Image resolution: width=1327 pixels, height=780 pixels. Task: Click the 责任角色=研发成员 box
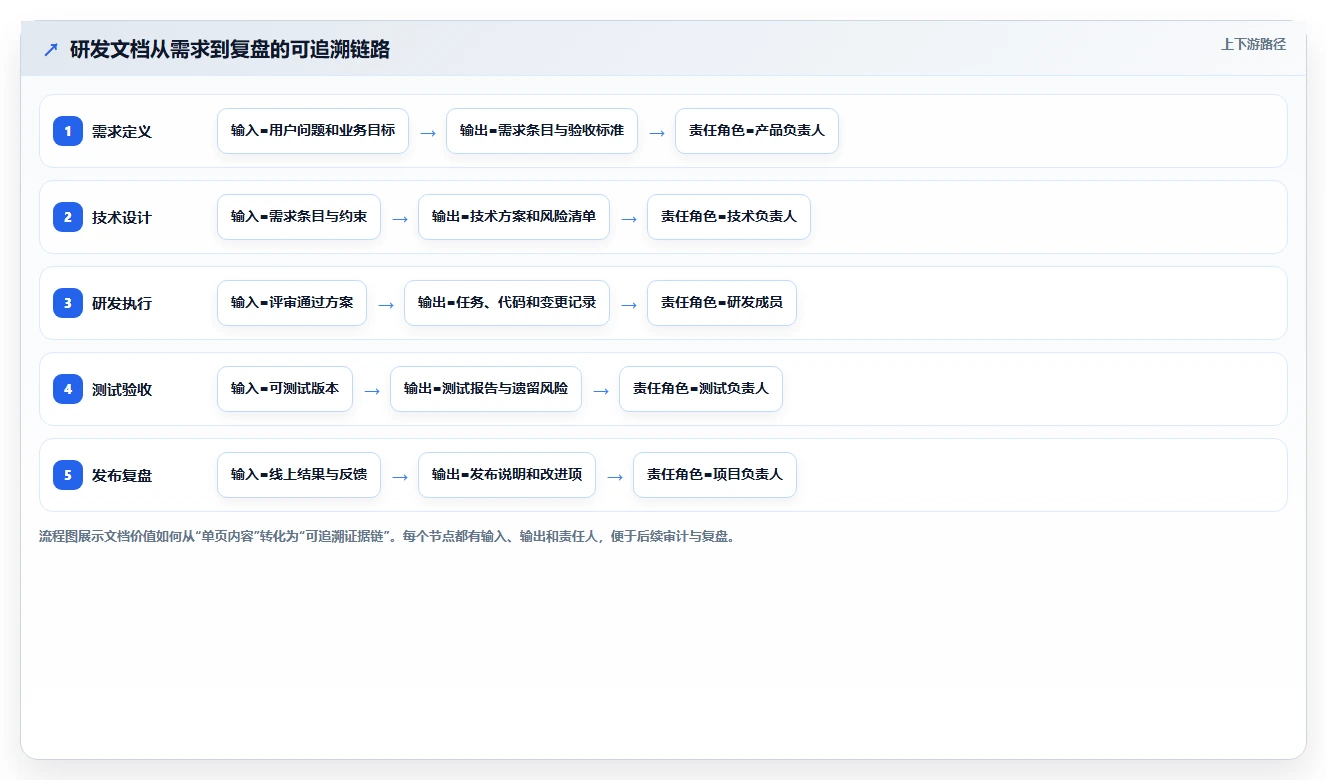722,303
